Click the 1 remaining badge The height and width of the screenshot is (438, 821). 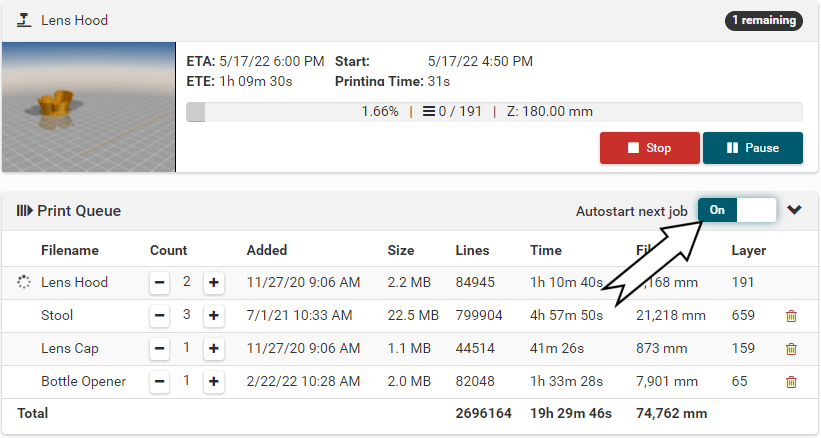(763, 20)
